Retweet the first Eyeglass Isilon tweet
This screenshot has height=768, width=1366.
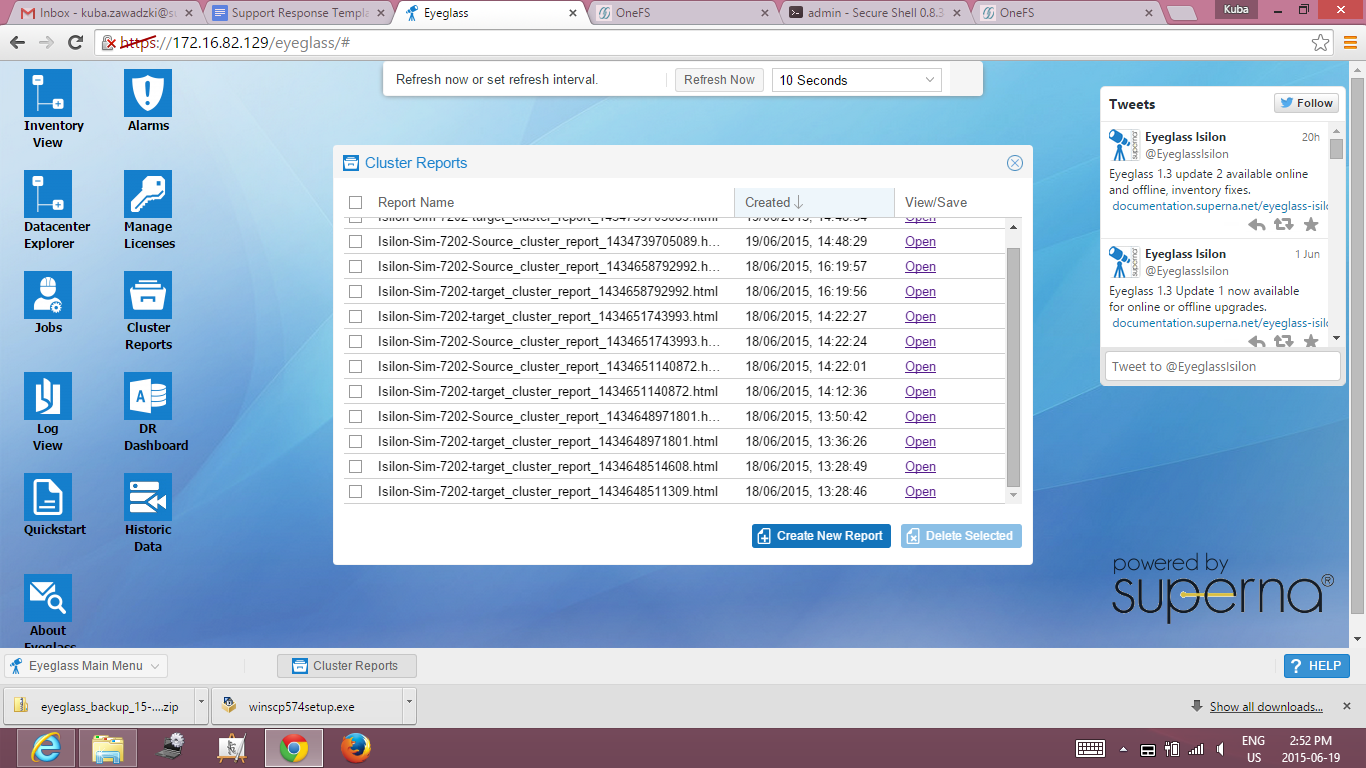(1284, 225)
